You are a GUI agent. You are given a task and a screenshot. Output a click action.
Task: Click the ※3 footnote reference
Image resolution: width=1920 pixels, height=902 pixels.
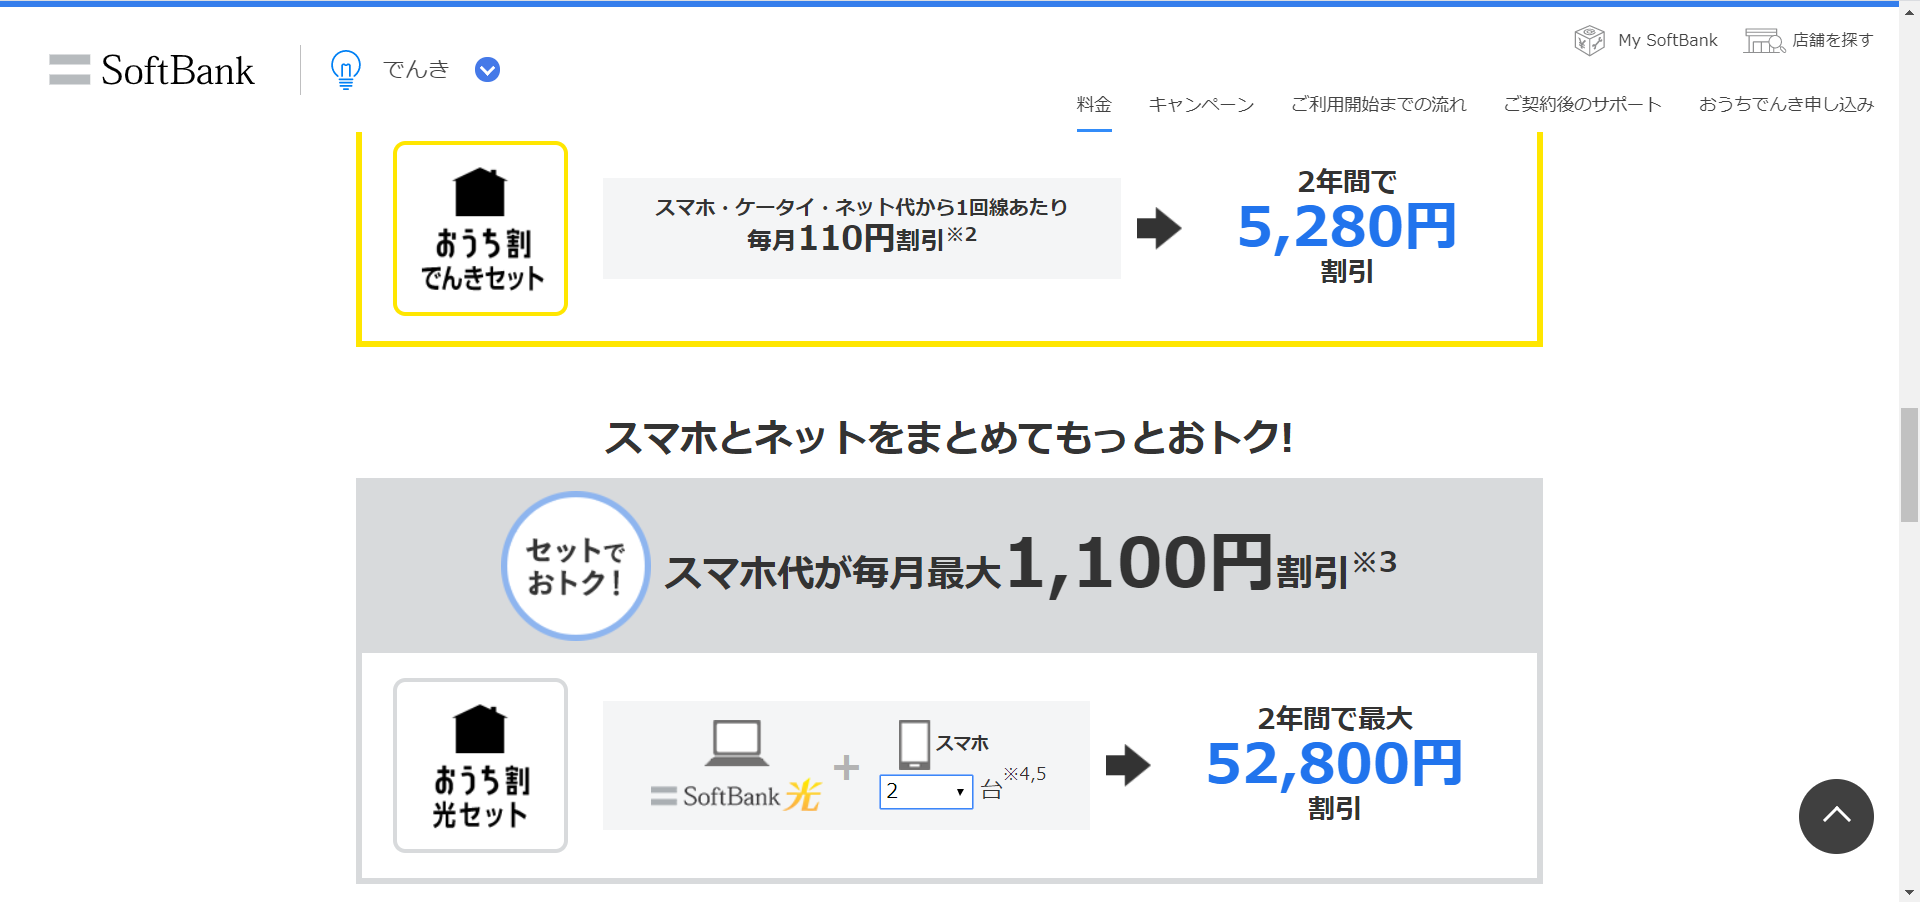coord(1375,562)
